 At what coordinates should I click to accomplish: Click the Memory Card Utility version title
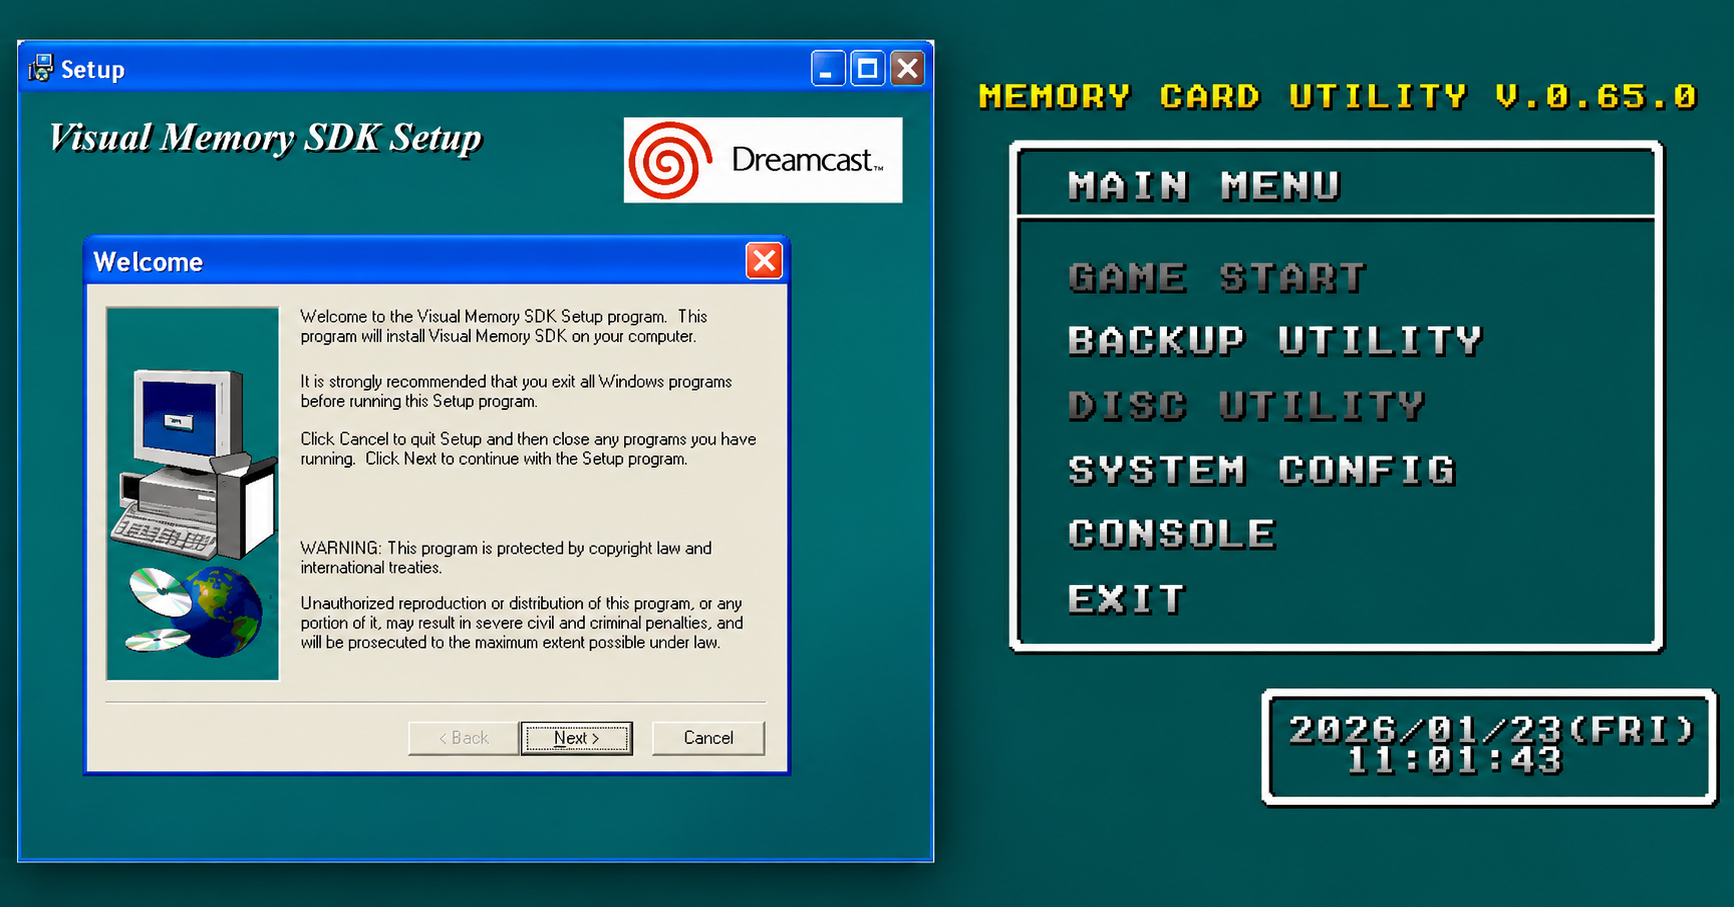[1338, 96]
